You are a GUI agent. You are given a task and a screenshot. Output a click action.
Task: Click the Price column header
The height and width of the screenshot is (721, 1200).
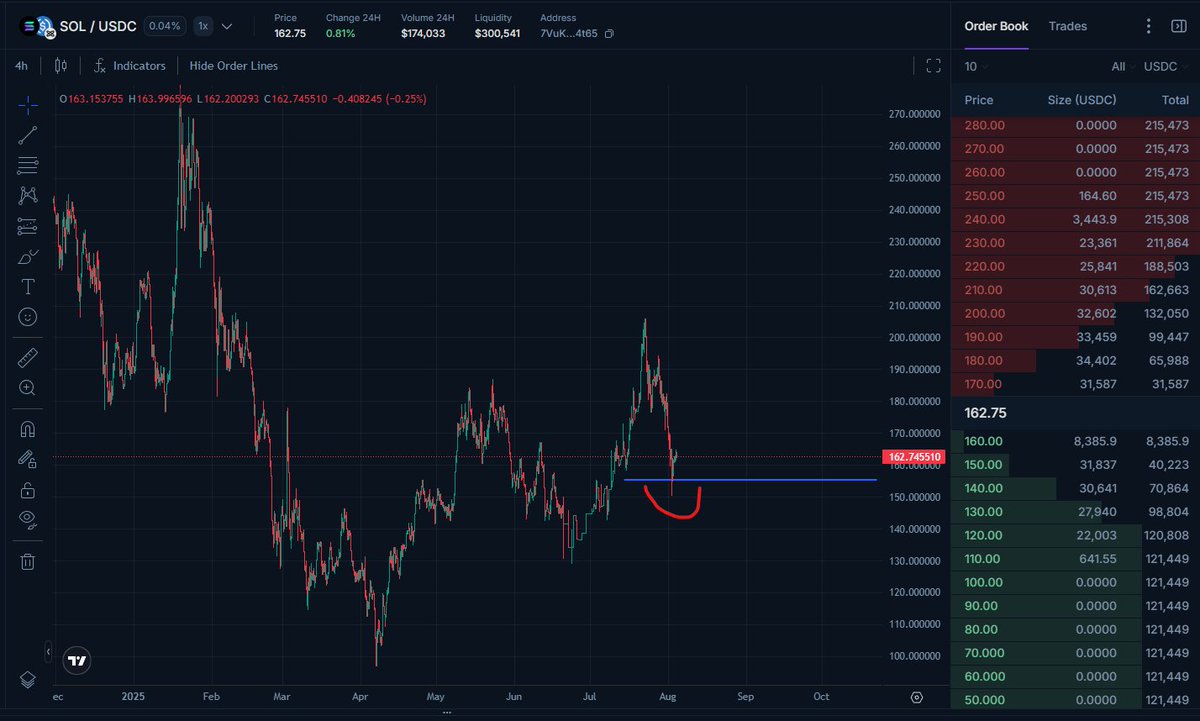pos(979,100)
